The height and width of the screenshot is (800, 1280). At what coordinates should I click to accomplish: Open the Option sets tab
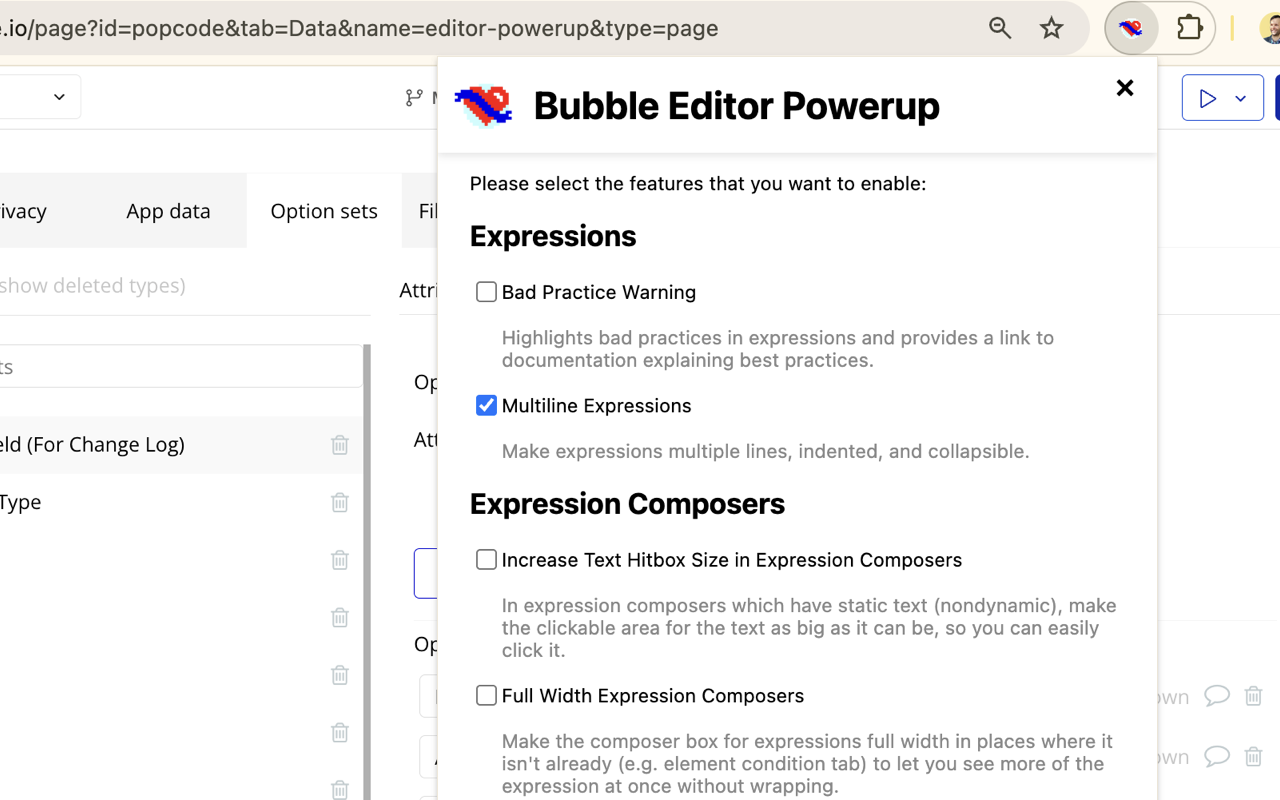pos(324,211)
